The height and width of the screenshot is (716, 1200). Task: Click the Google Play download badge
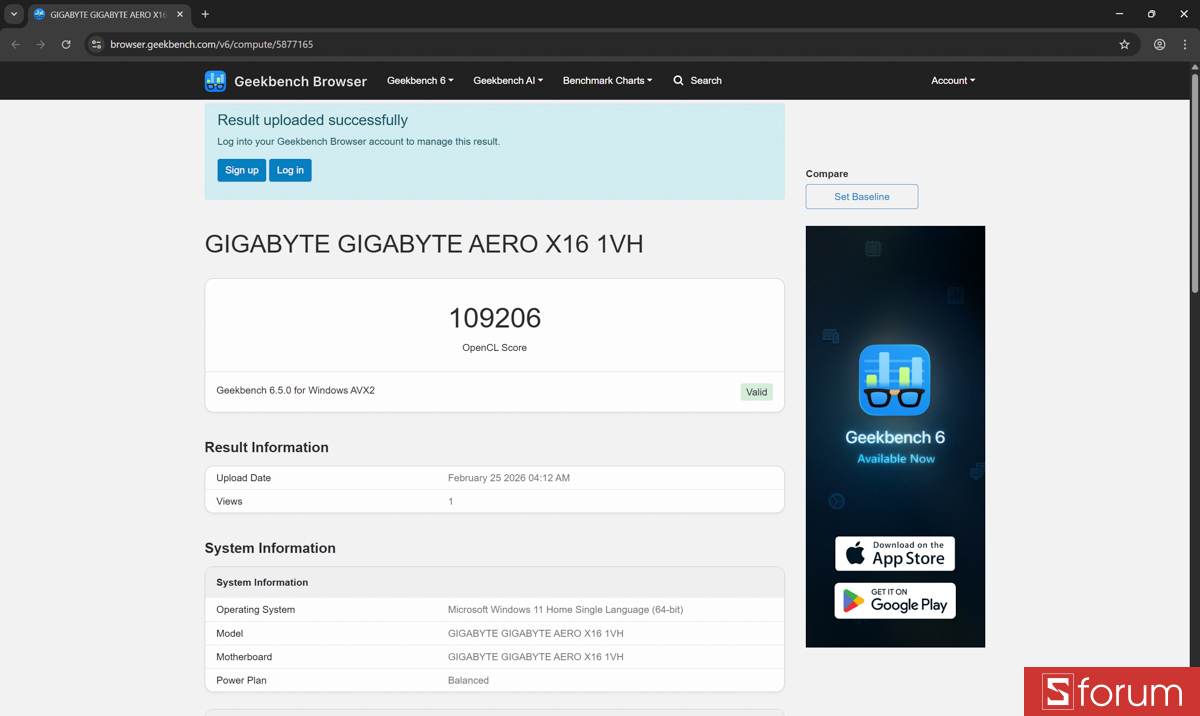click(x=894, y=600)
